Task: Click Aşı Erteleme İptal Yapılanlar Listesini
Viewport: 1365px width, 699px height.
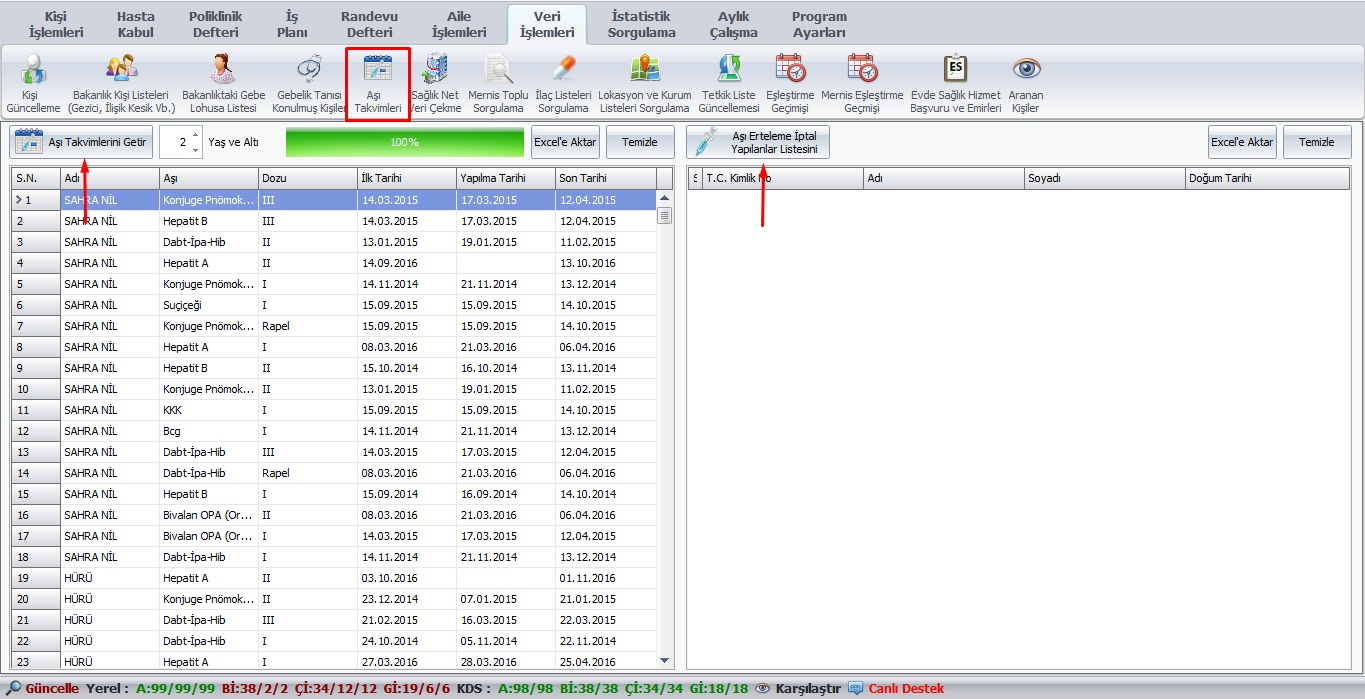Action: point(758,142)
